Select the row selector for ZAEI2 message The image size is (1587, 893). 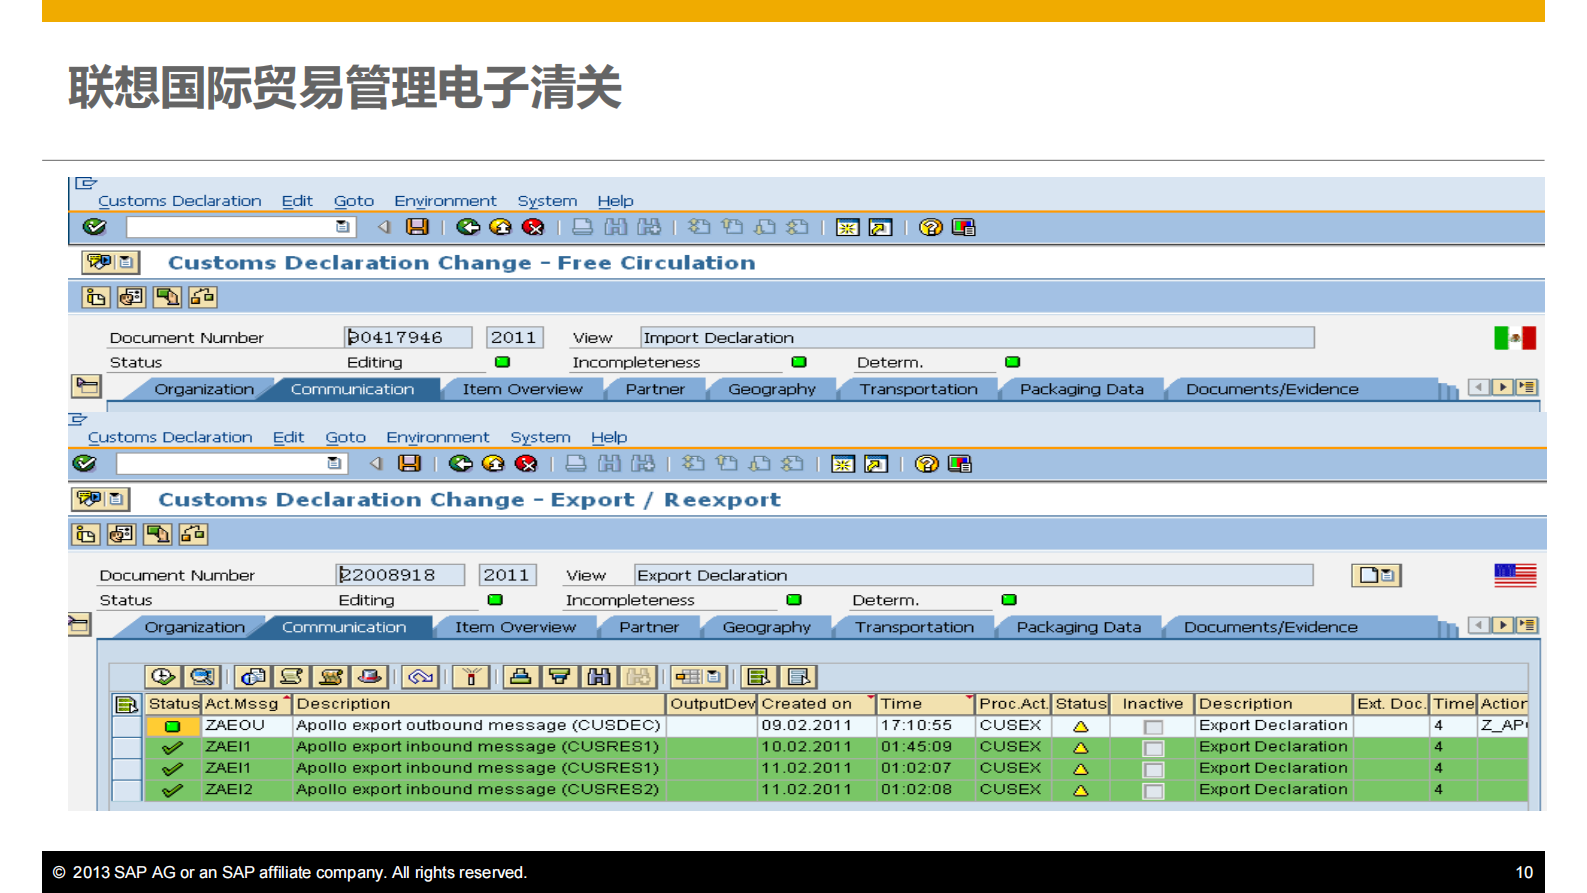(127, 790)
